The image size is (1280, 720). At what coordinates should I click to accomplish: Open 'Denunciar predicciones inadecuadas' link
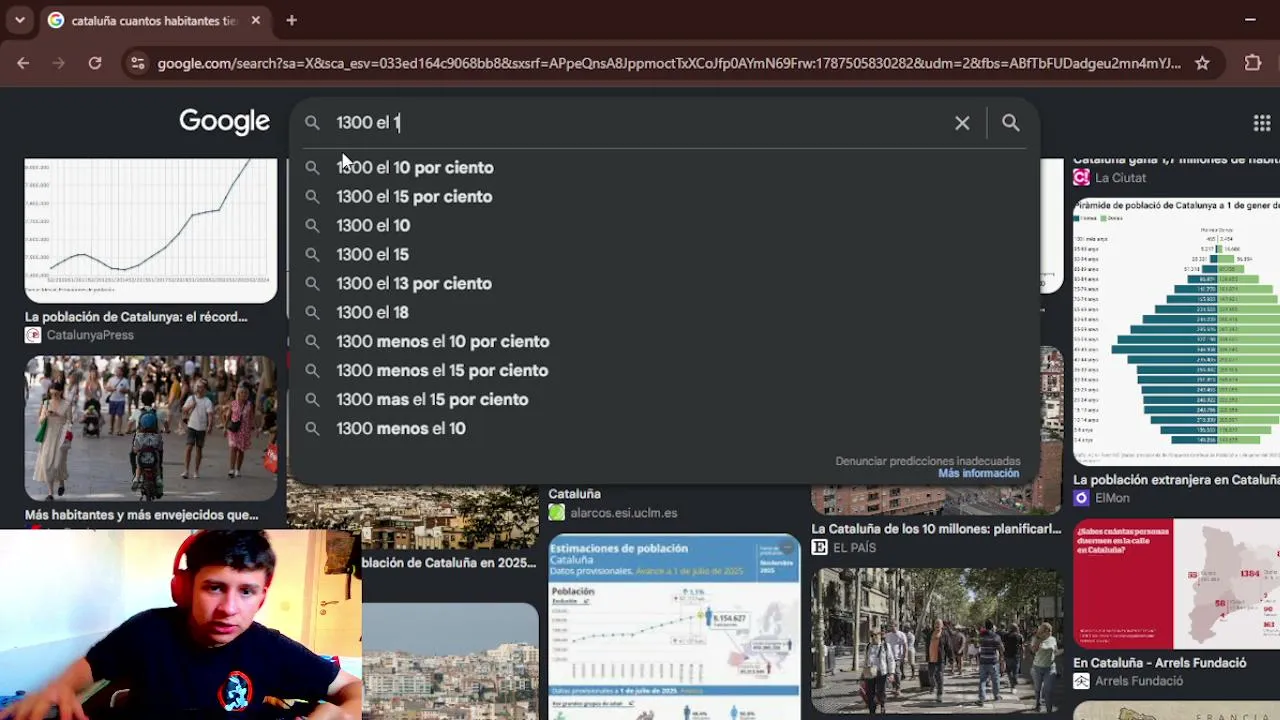coord(928,461)
